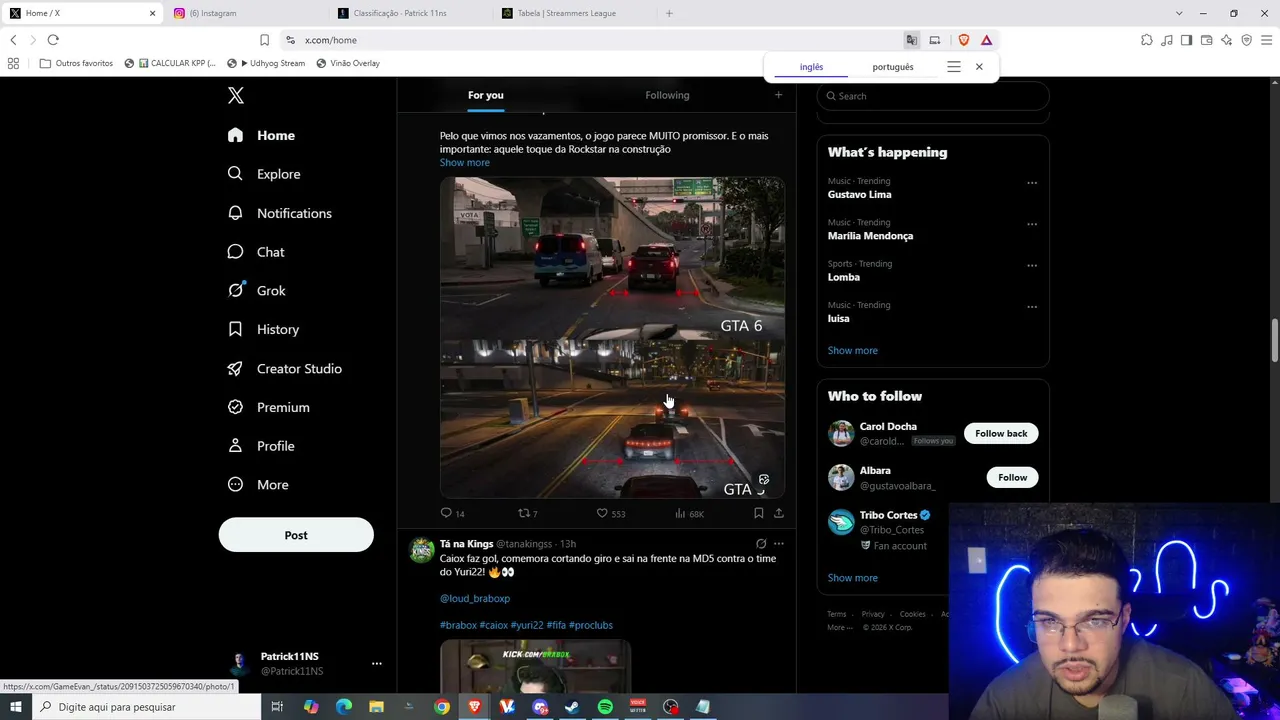Screen dimensions: 1280x720
Task: Select português in the translate popup
Action: (x=893, y=67)
